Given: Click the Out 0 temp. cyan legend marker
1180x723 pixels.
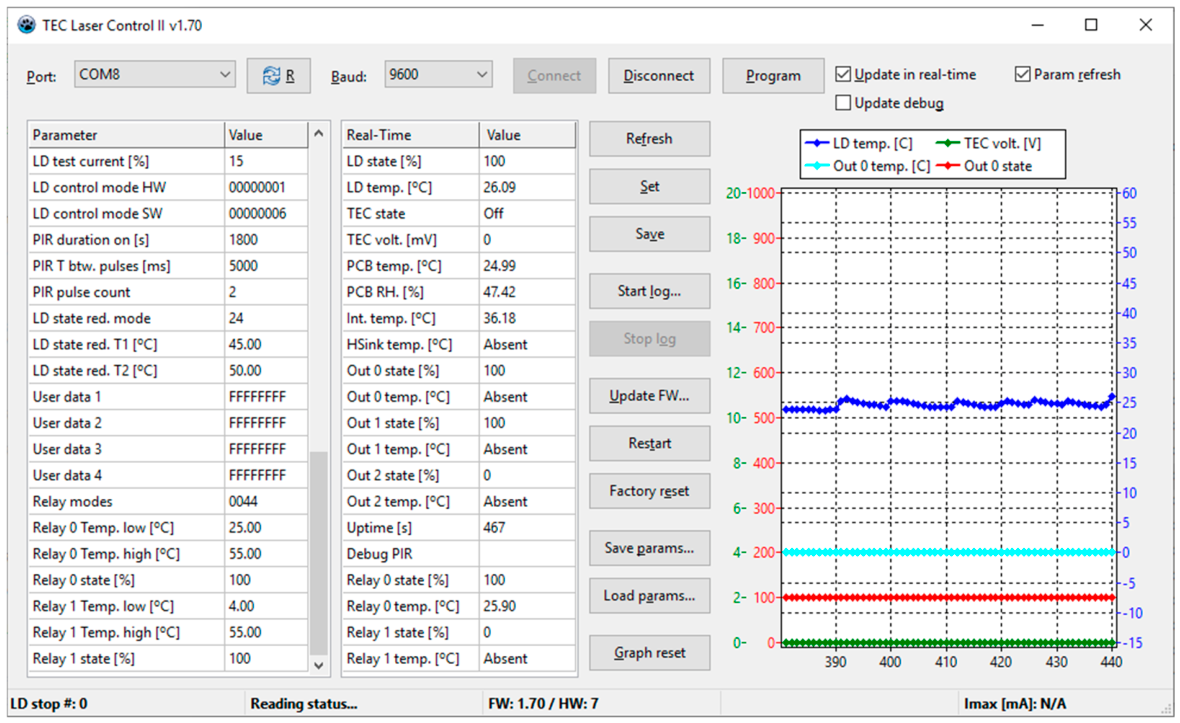Looking at the screenshot, I should click(817, 166).
